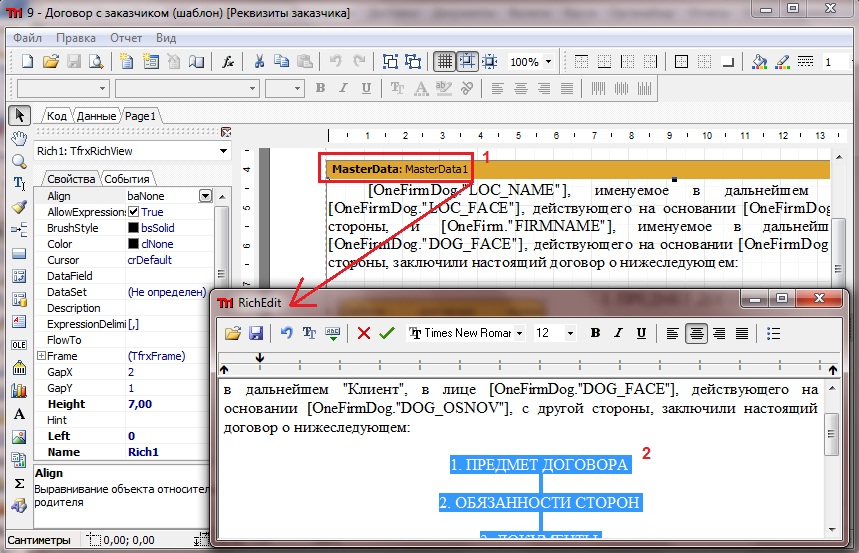Viewport: 859px width, 553px height.
Task: Toggle left alignment in RichEdit toolbar
Action: point(672,333)
